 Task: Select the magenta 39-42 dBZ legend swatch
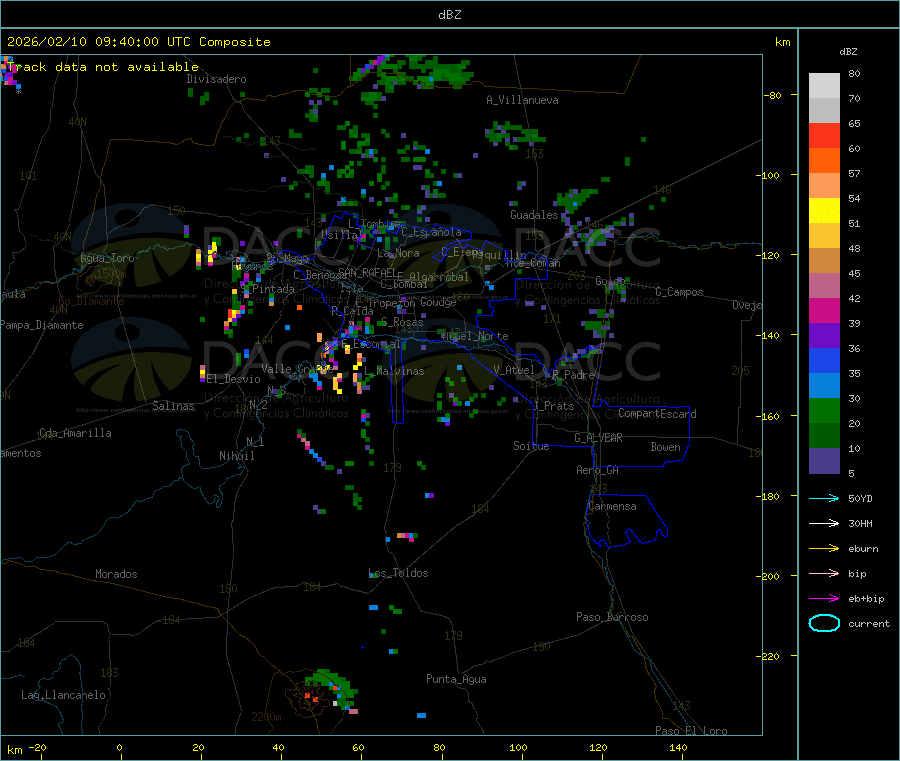(x=824, y=310)
